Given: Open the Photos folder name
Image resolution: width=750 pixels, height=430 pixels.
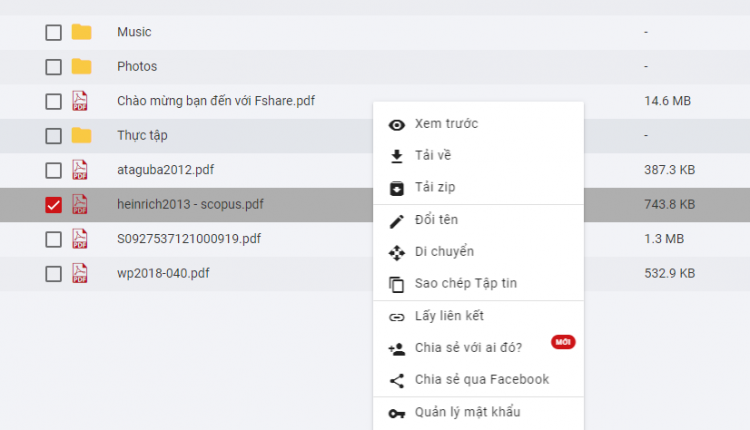Looking at the screenshot, I should point(137,66).
